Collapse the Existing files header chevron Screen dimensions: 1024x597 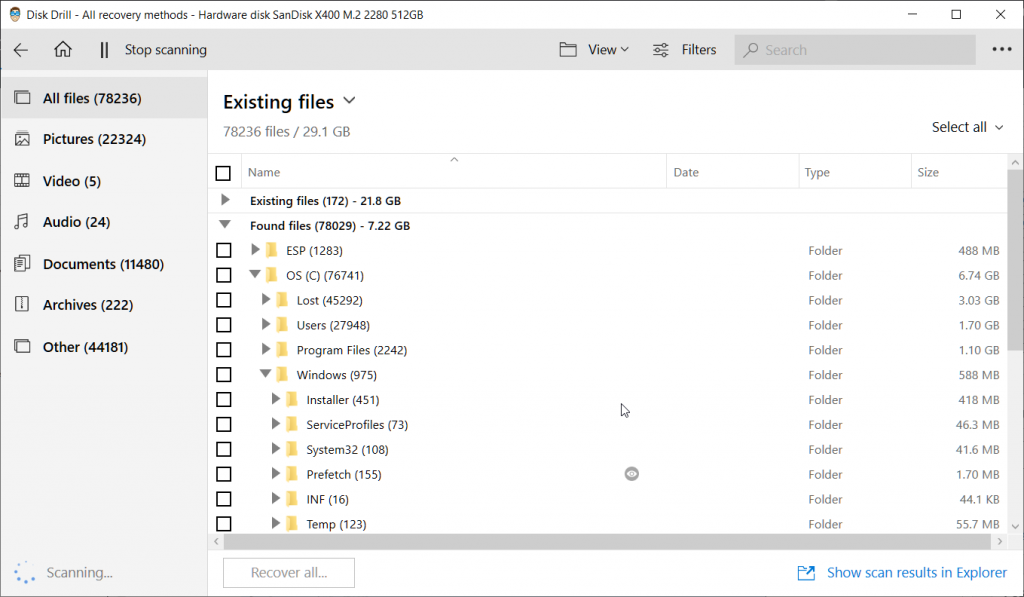tap(348, 101)
